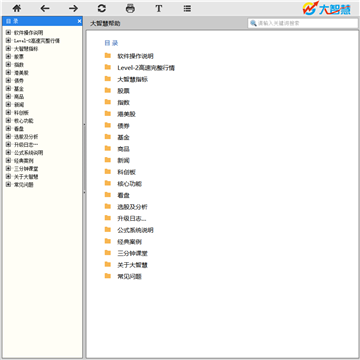Toggle the contents list icon
The width and height of the screenshot is (360, 360).
pyautogui.click(x=187, y=8)
